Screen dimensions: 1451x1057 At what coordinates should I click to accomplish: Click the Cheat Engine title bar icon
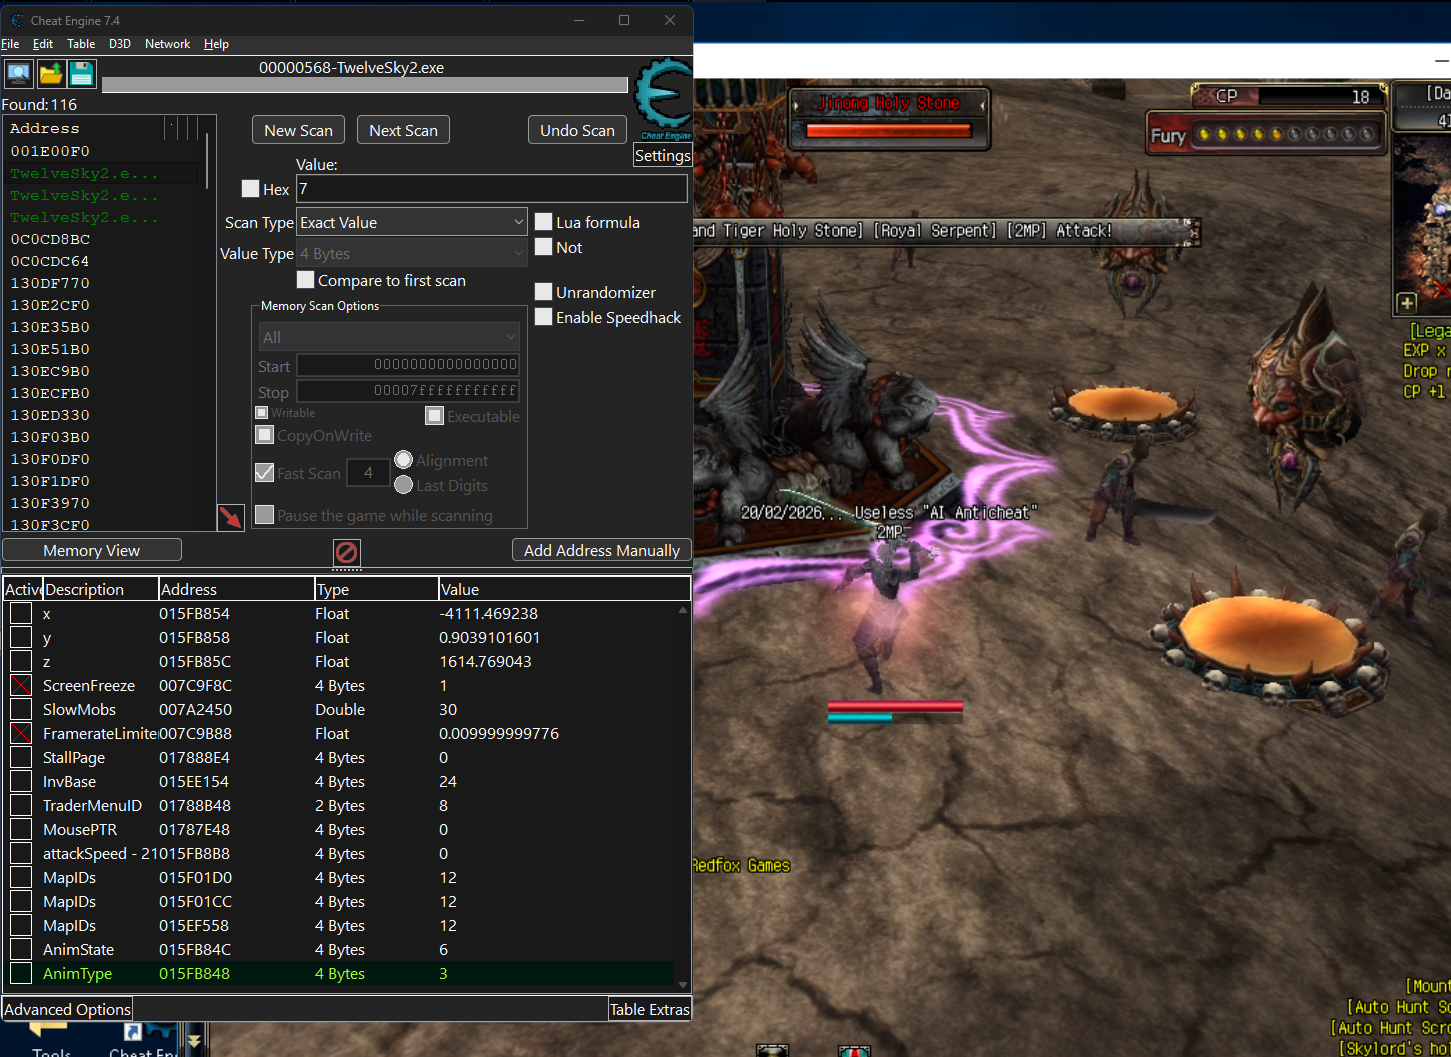[17, 20]
